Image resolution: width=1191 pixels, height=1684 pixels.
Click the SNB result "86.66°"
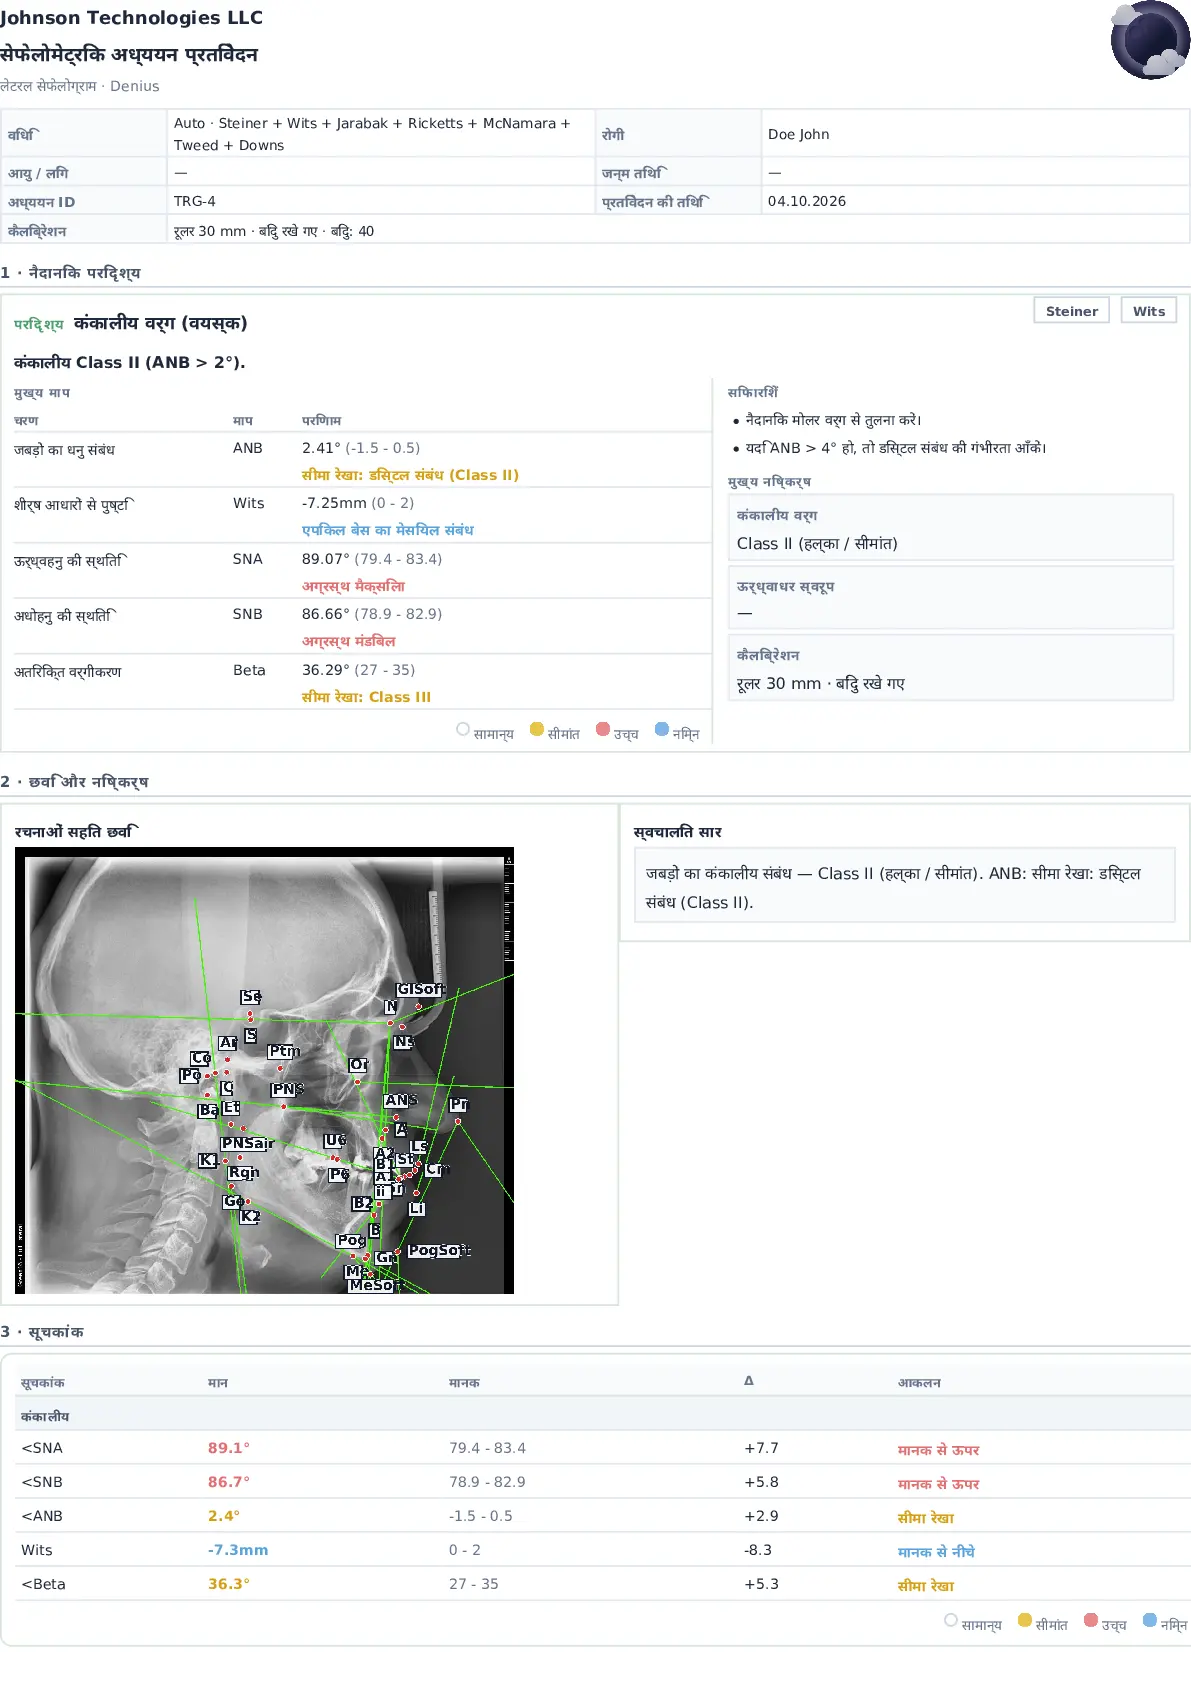click(x=326, y=614)
